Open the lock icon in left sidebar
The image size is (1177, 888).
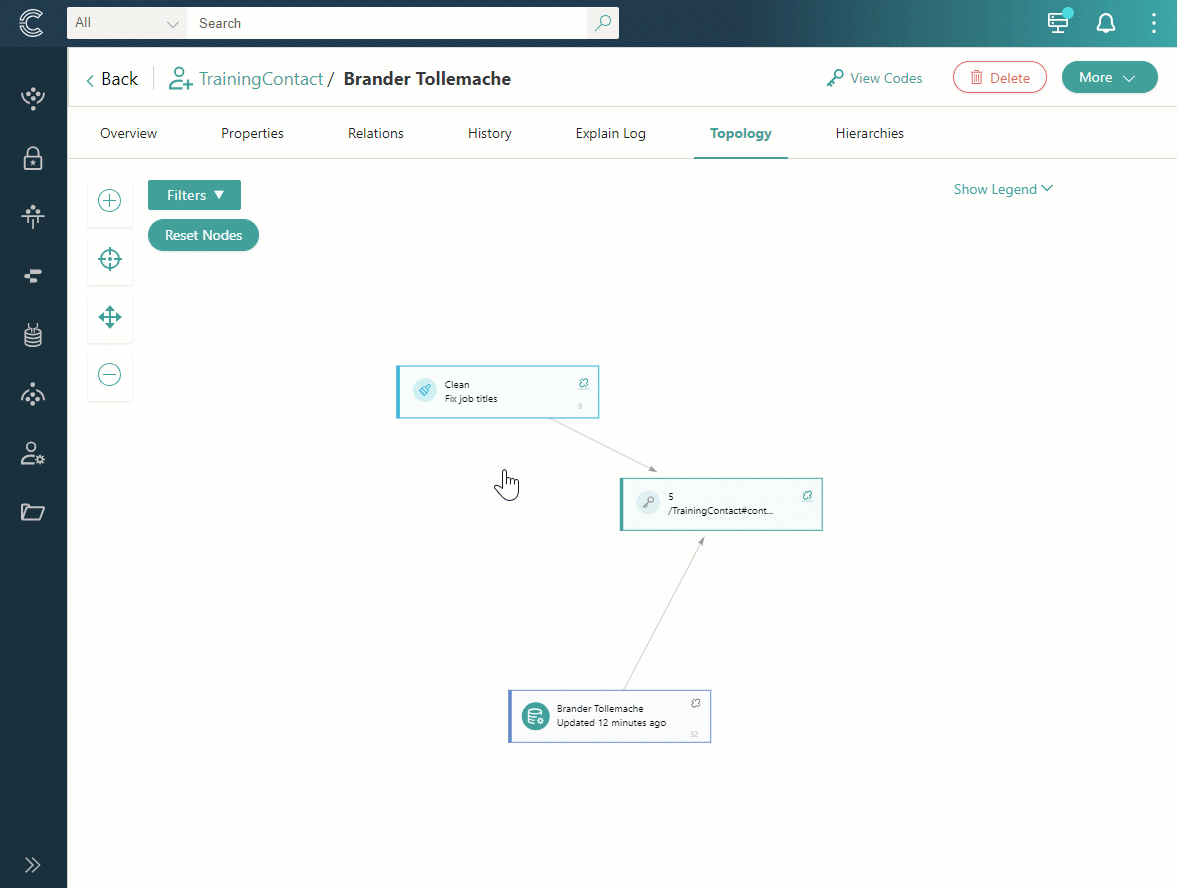33,158
